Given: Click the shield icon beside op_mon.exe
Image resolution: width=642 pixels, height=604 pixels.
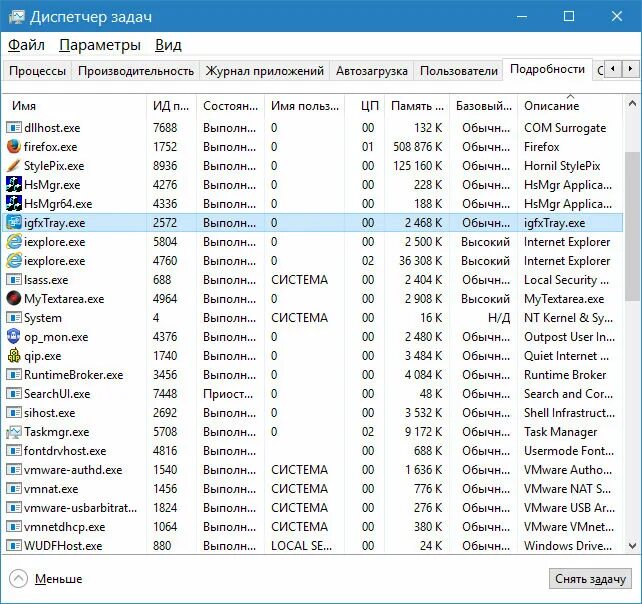Looking at the screenshot, I should [x=14, y=337].
